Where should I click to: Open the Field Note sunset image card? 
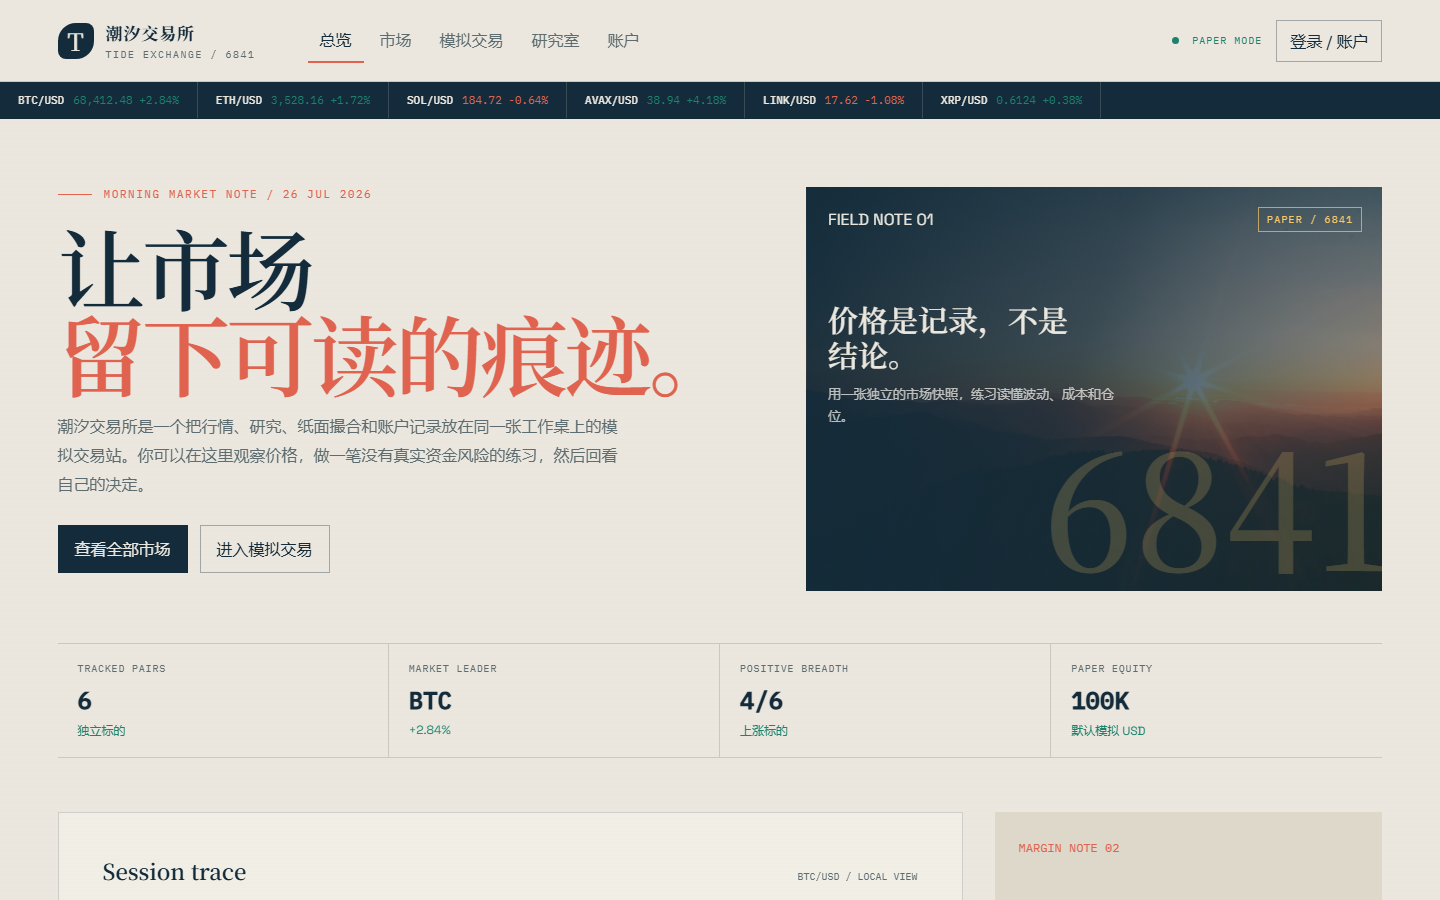(x=1094, y=389)
